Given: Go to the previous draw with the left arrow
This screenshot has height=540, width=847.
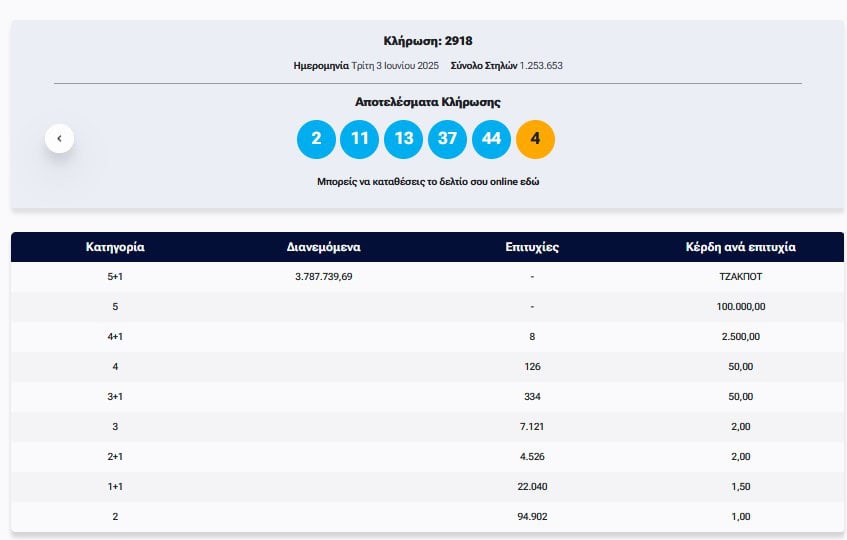Looking at the screenshot, I should pyautogui.click(x=59, y=139).
